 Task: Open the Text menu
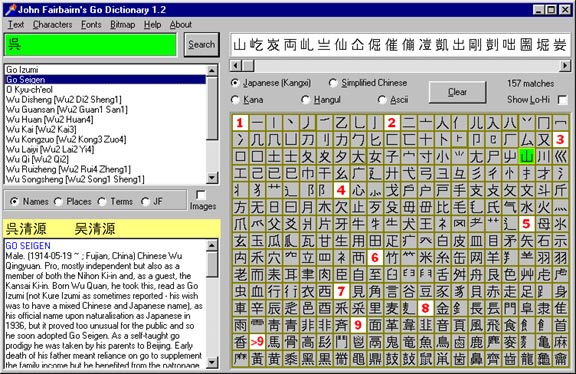coord(16,25)
